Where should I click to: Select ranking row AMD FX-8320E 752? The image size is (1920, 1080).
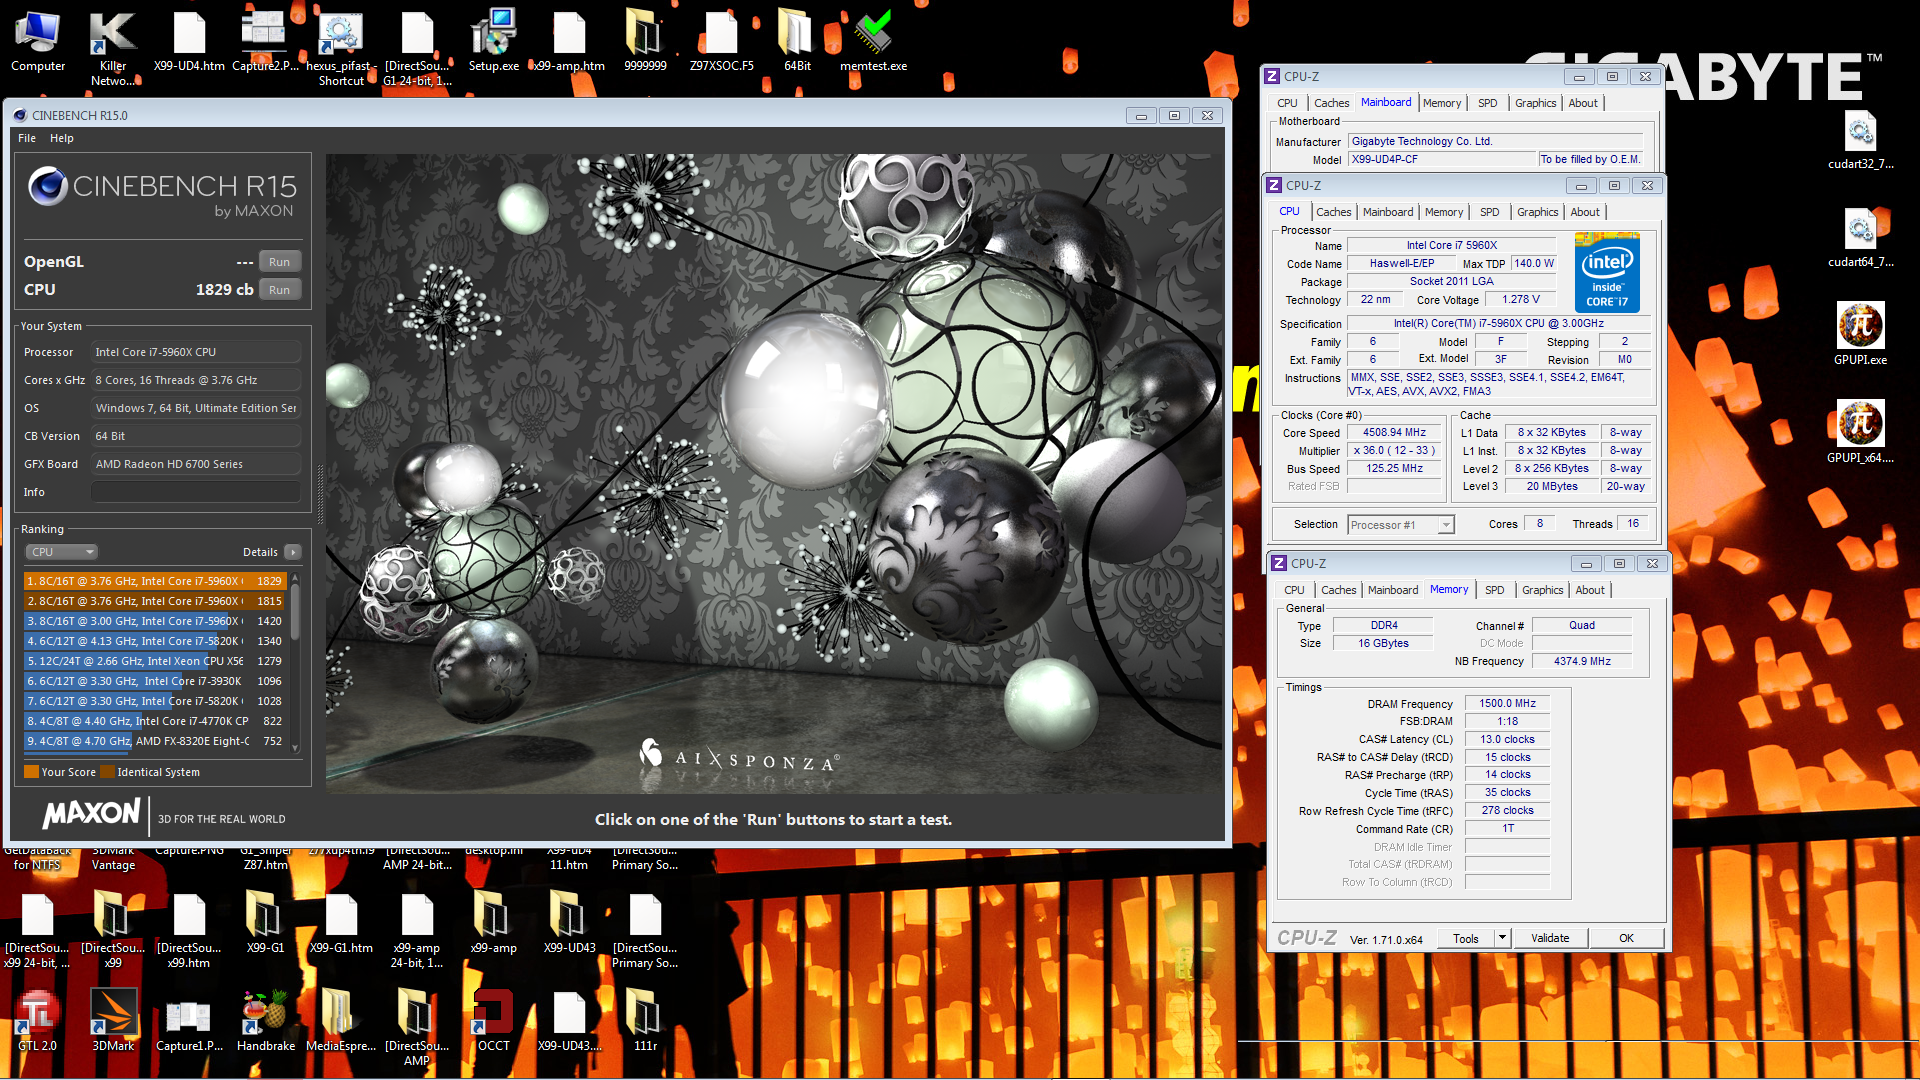pos(155,741)
